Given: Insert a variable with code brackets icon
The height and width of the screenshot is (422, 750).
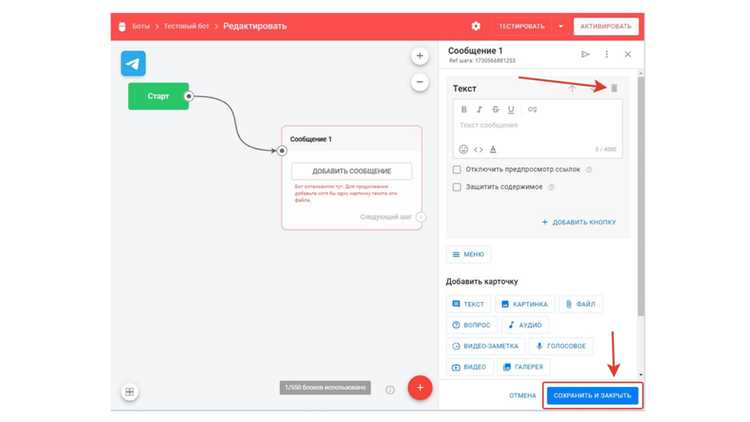Looking at the screenshot, I should (x=478, y=150).
